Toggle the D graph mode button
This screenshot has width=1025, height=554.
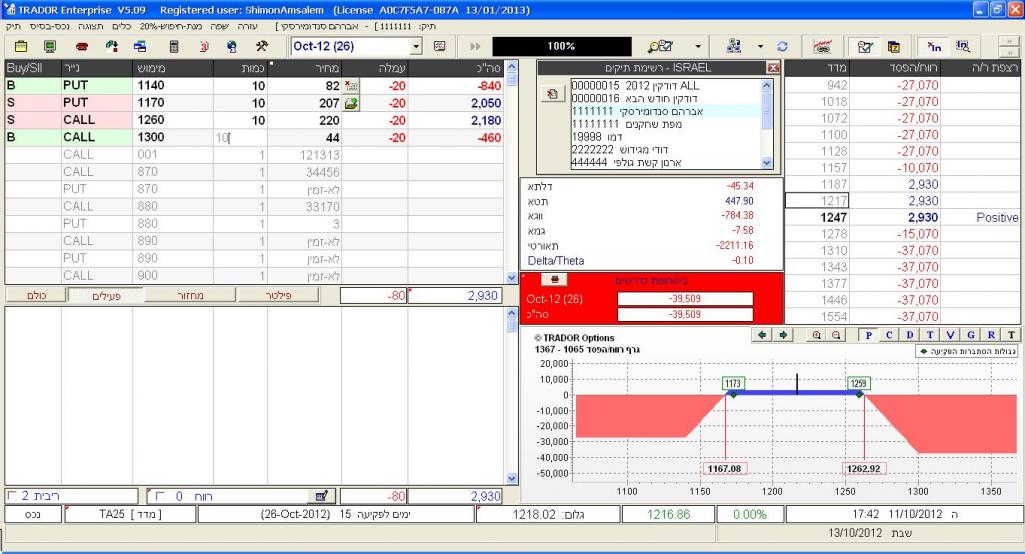(x=909, y=335)
